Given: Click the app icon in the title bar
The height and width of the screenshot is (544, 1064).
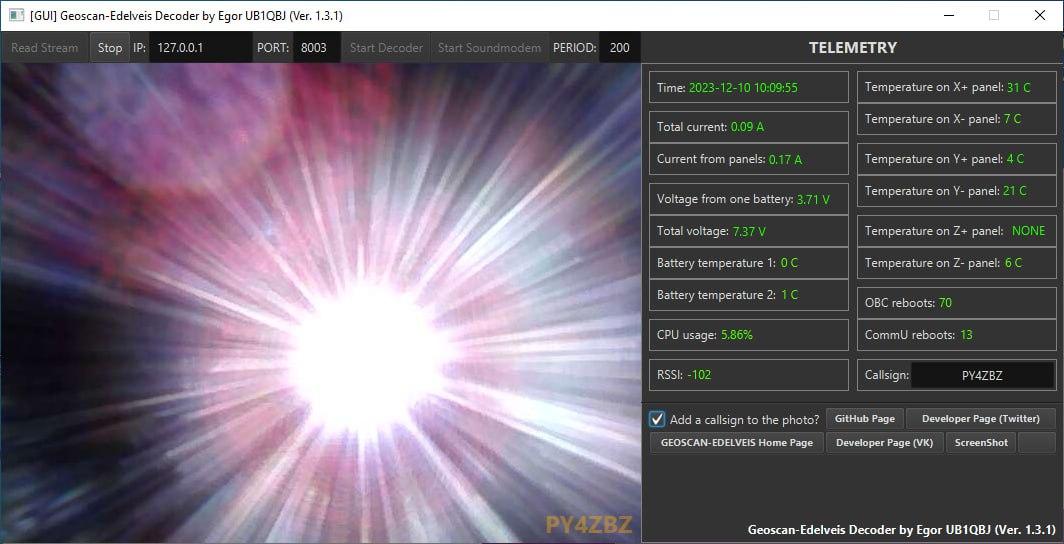Looking at the screenshot, I should click(x=16, y=15).
